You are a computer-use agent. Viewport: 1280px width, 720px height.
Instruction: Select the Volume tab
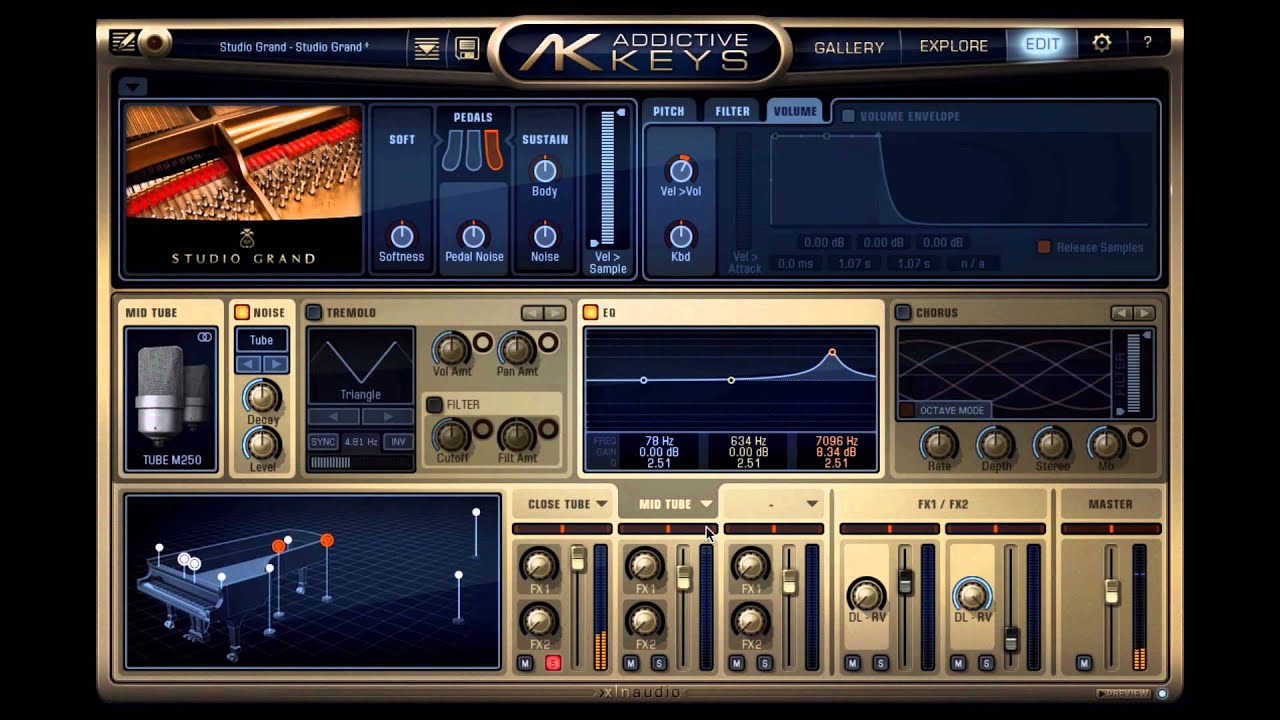coord(795,111)
